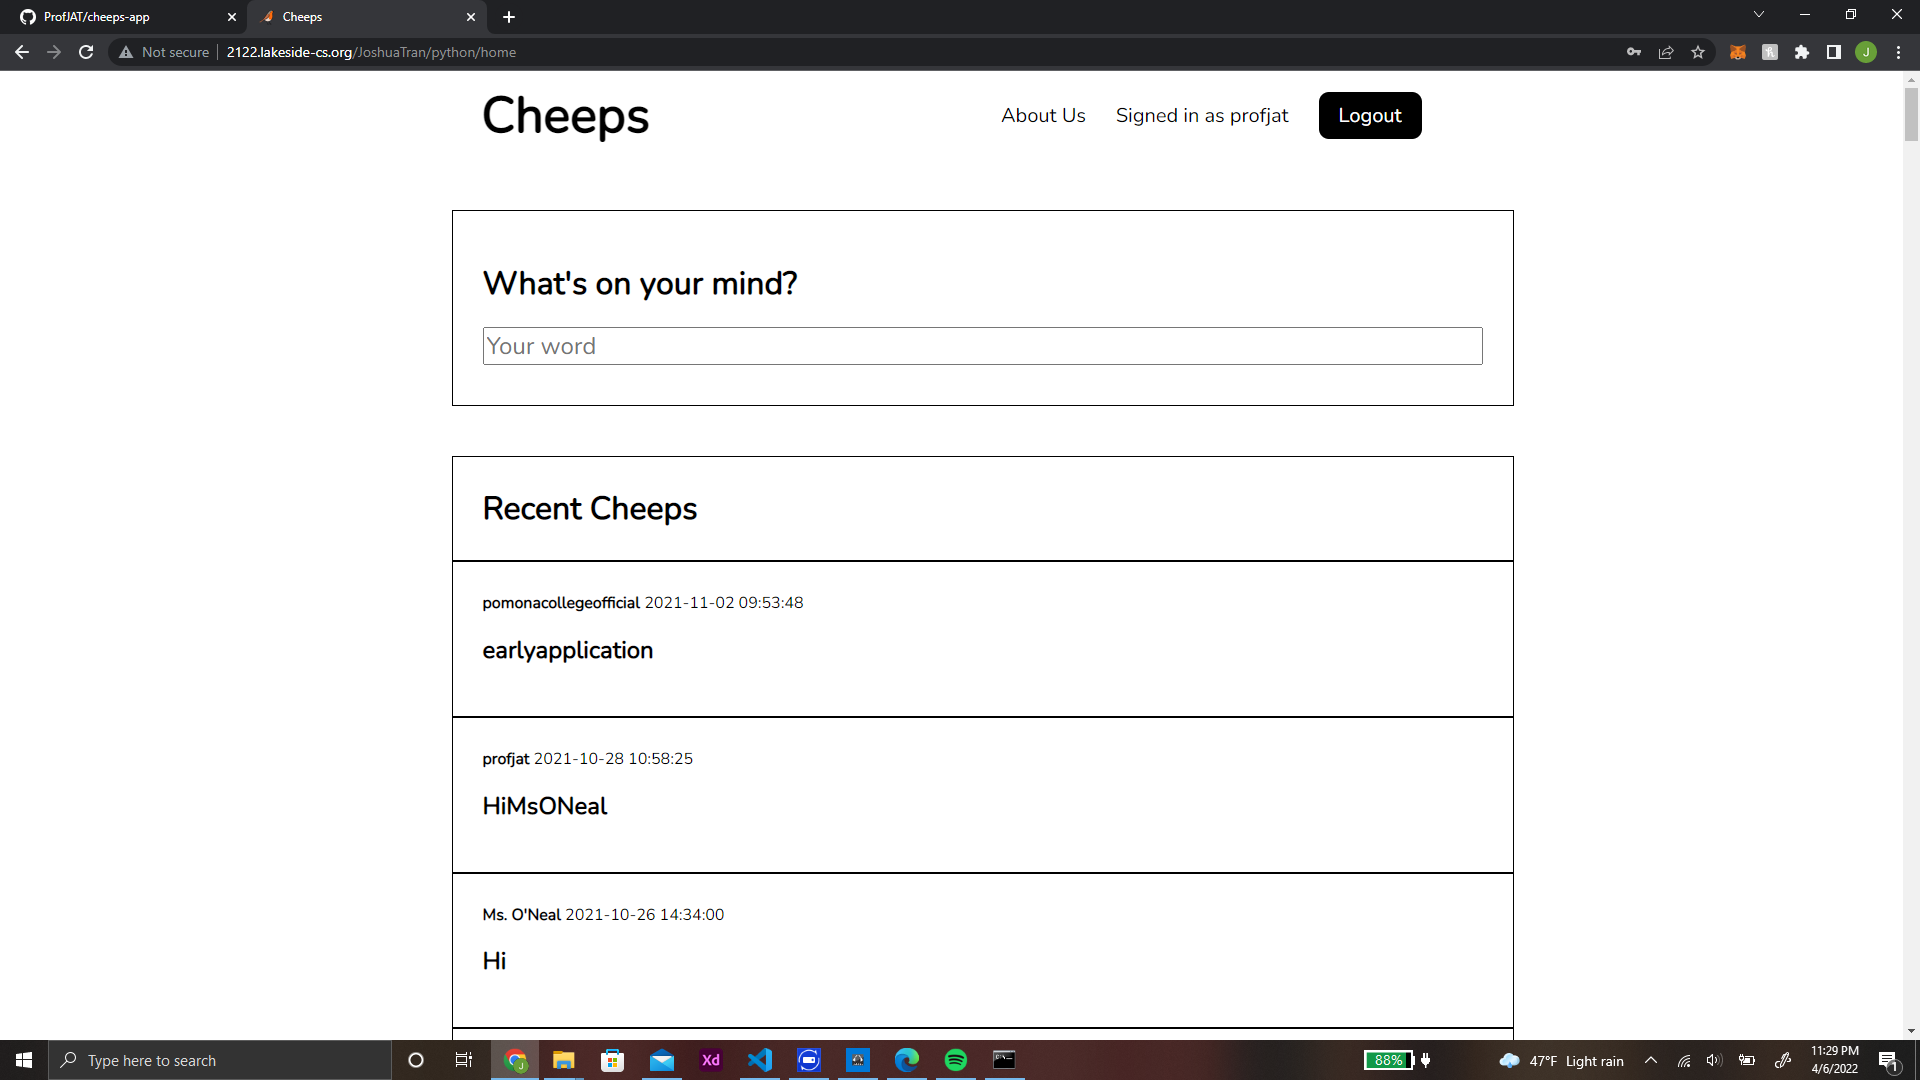The height and width of the screenshot is (1080, 1920).
Task: Click the share page icon
Action: pos(1666,52)
